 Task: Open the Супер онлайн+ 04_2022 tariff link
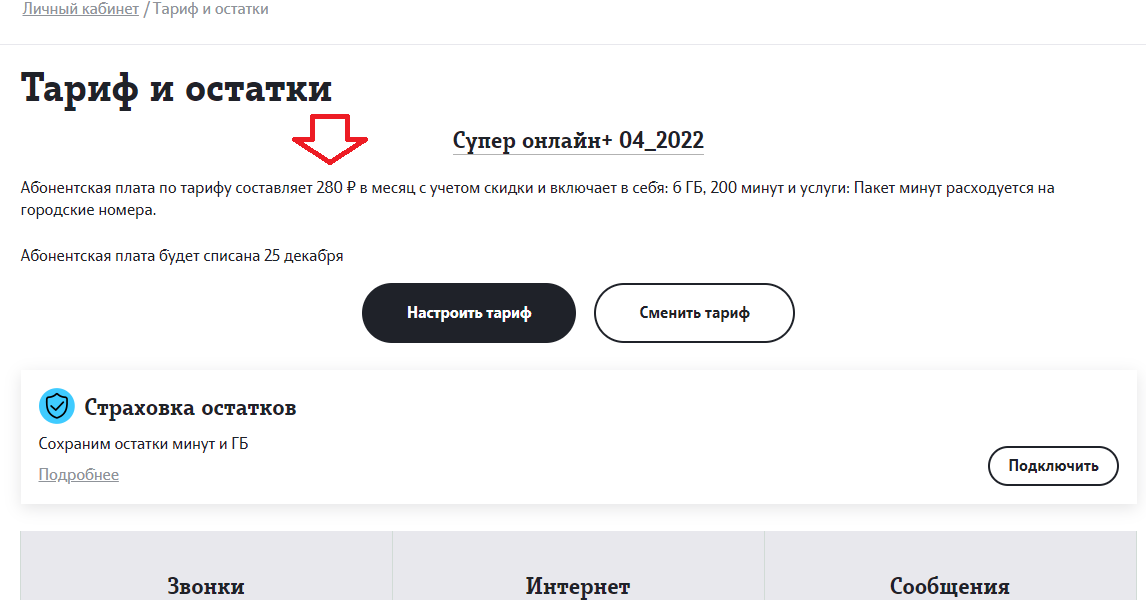coord(578,140)
